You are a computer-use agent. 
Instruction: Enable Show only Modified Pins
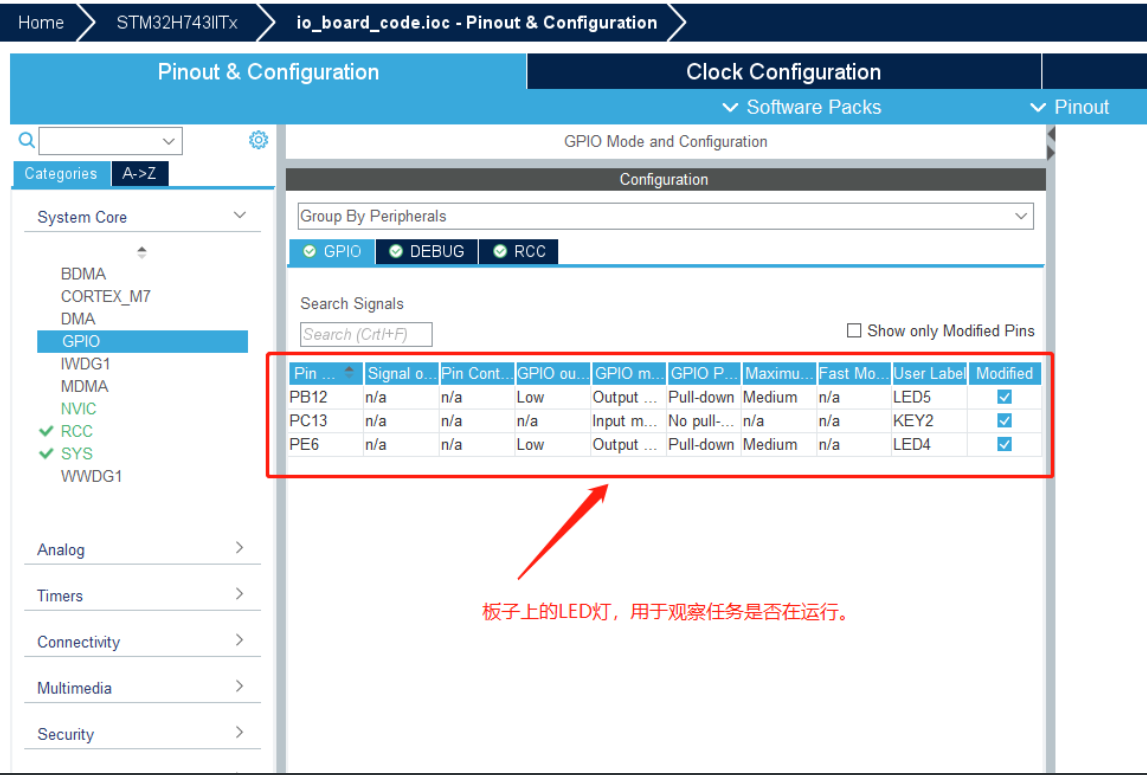[854, 330]
